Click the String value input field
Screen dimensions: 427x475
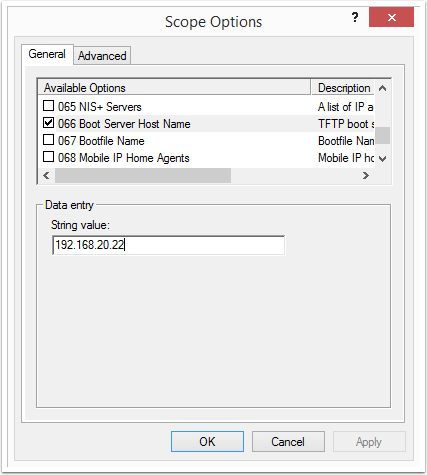tap(169, 245)
